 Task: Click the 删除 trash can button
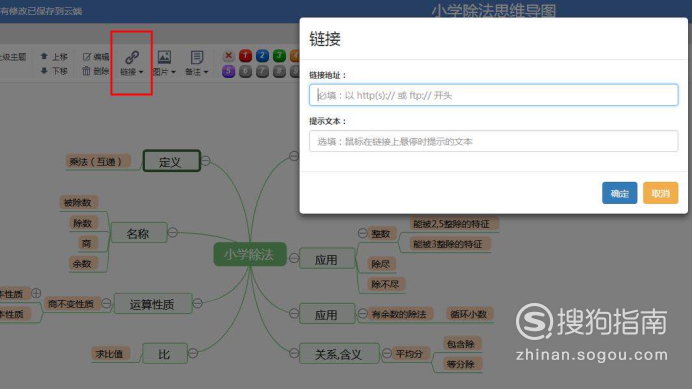(95, 71)
